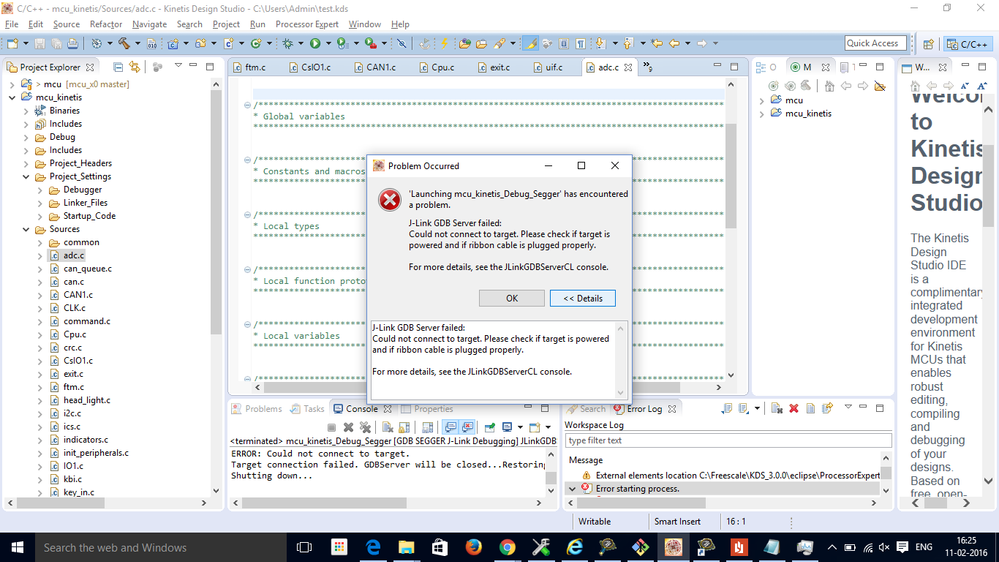Open Project Explorer View Menu triangle
The image size is (999, 562).
(x=178, y=66)
